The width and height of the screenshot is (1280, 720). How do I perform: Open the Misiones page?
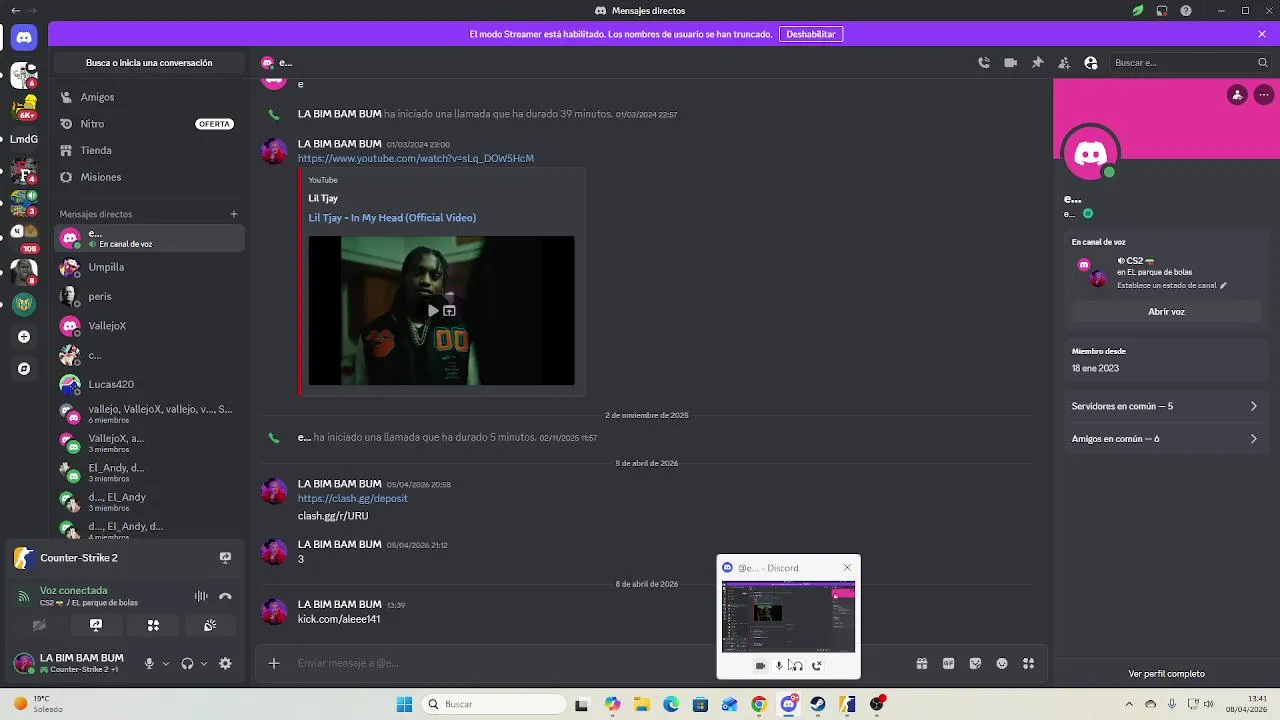[x=150, y=177]
